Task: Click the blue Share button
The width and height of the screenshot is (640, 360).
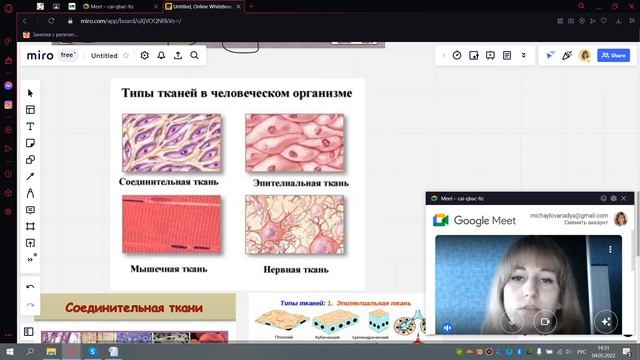Action: (613, 56)
